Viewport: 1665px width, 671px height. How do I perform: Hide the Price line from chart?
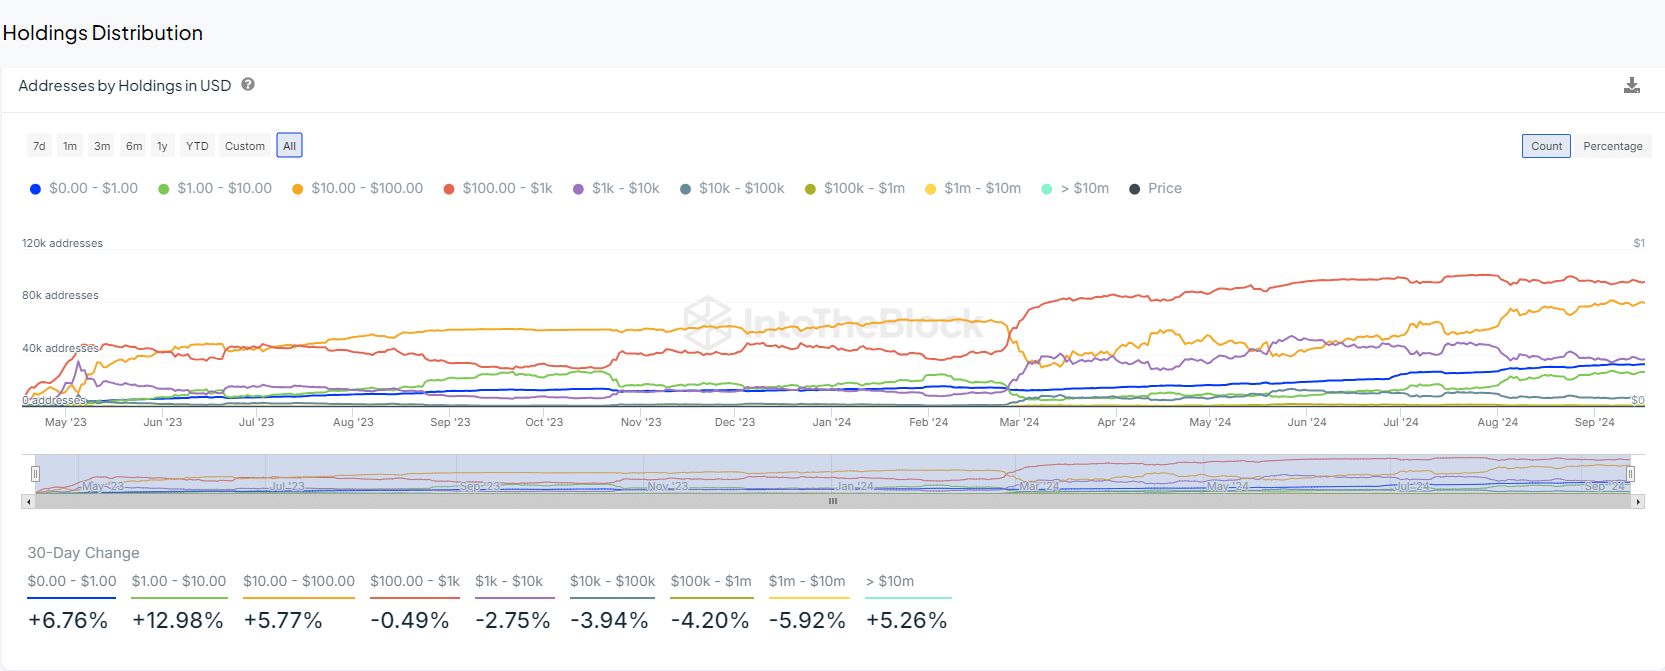tap(1156, 188)
